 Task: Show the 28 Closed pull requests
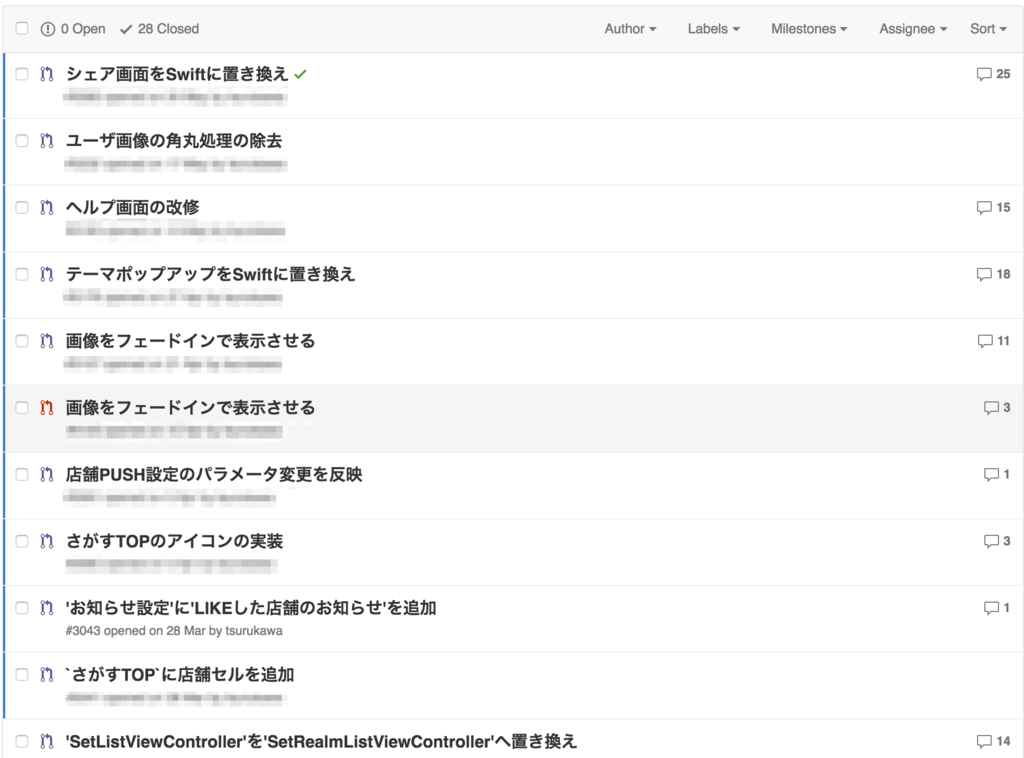tap(160, 29)
